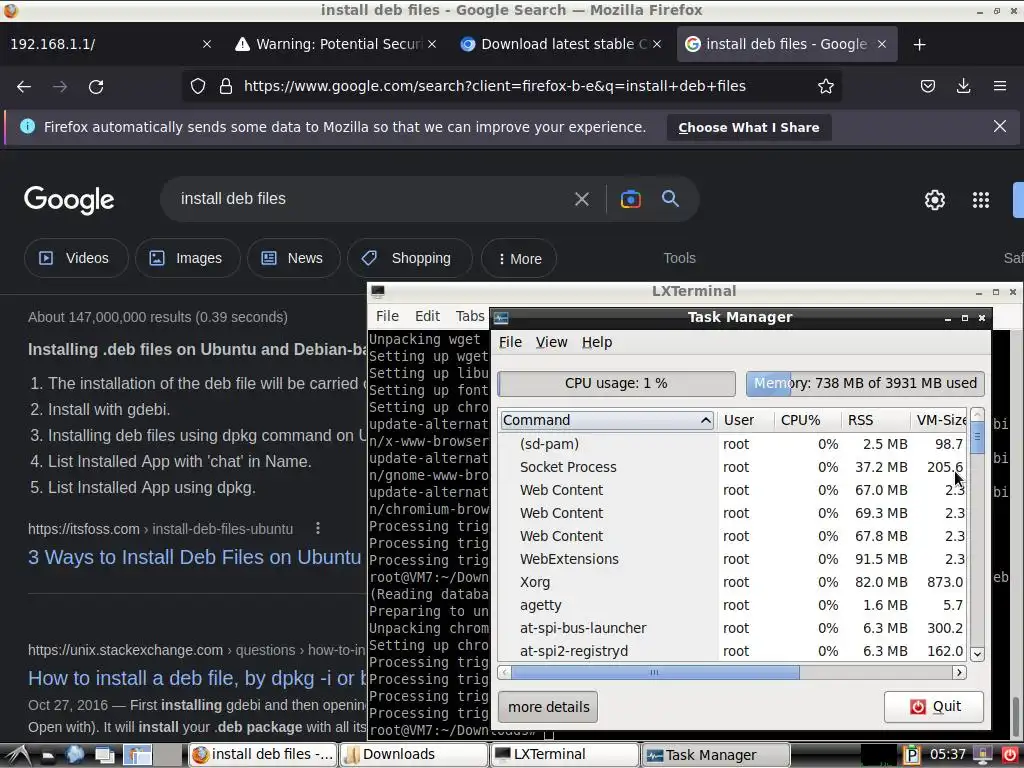1024x768 pixels.
Task: Click the P tray icon beside the clock
Action: 912,755
